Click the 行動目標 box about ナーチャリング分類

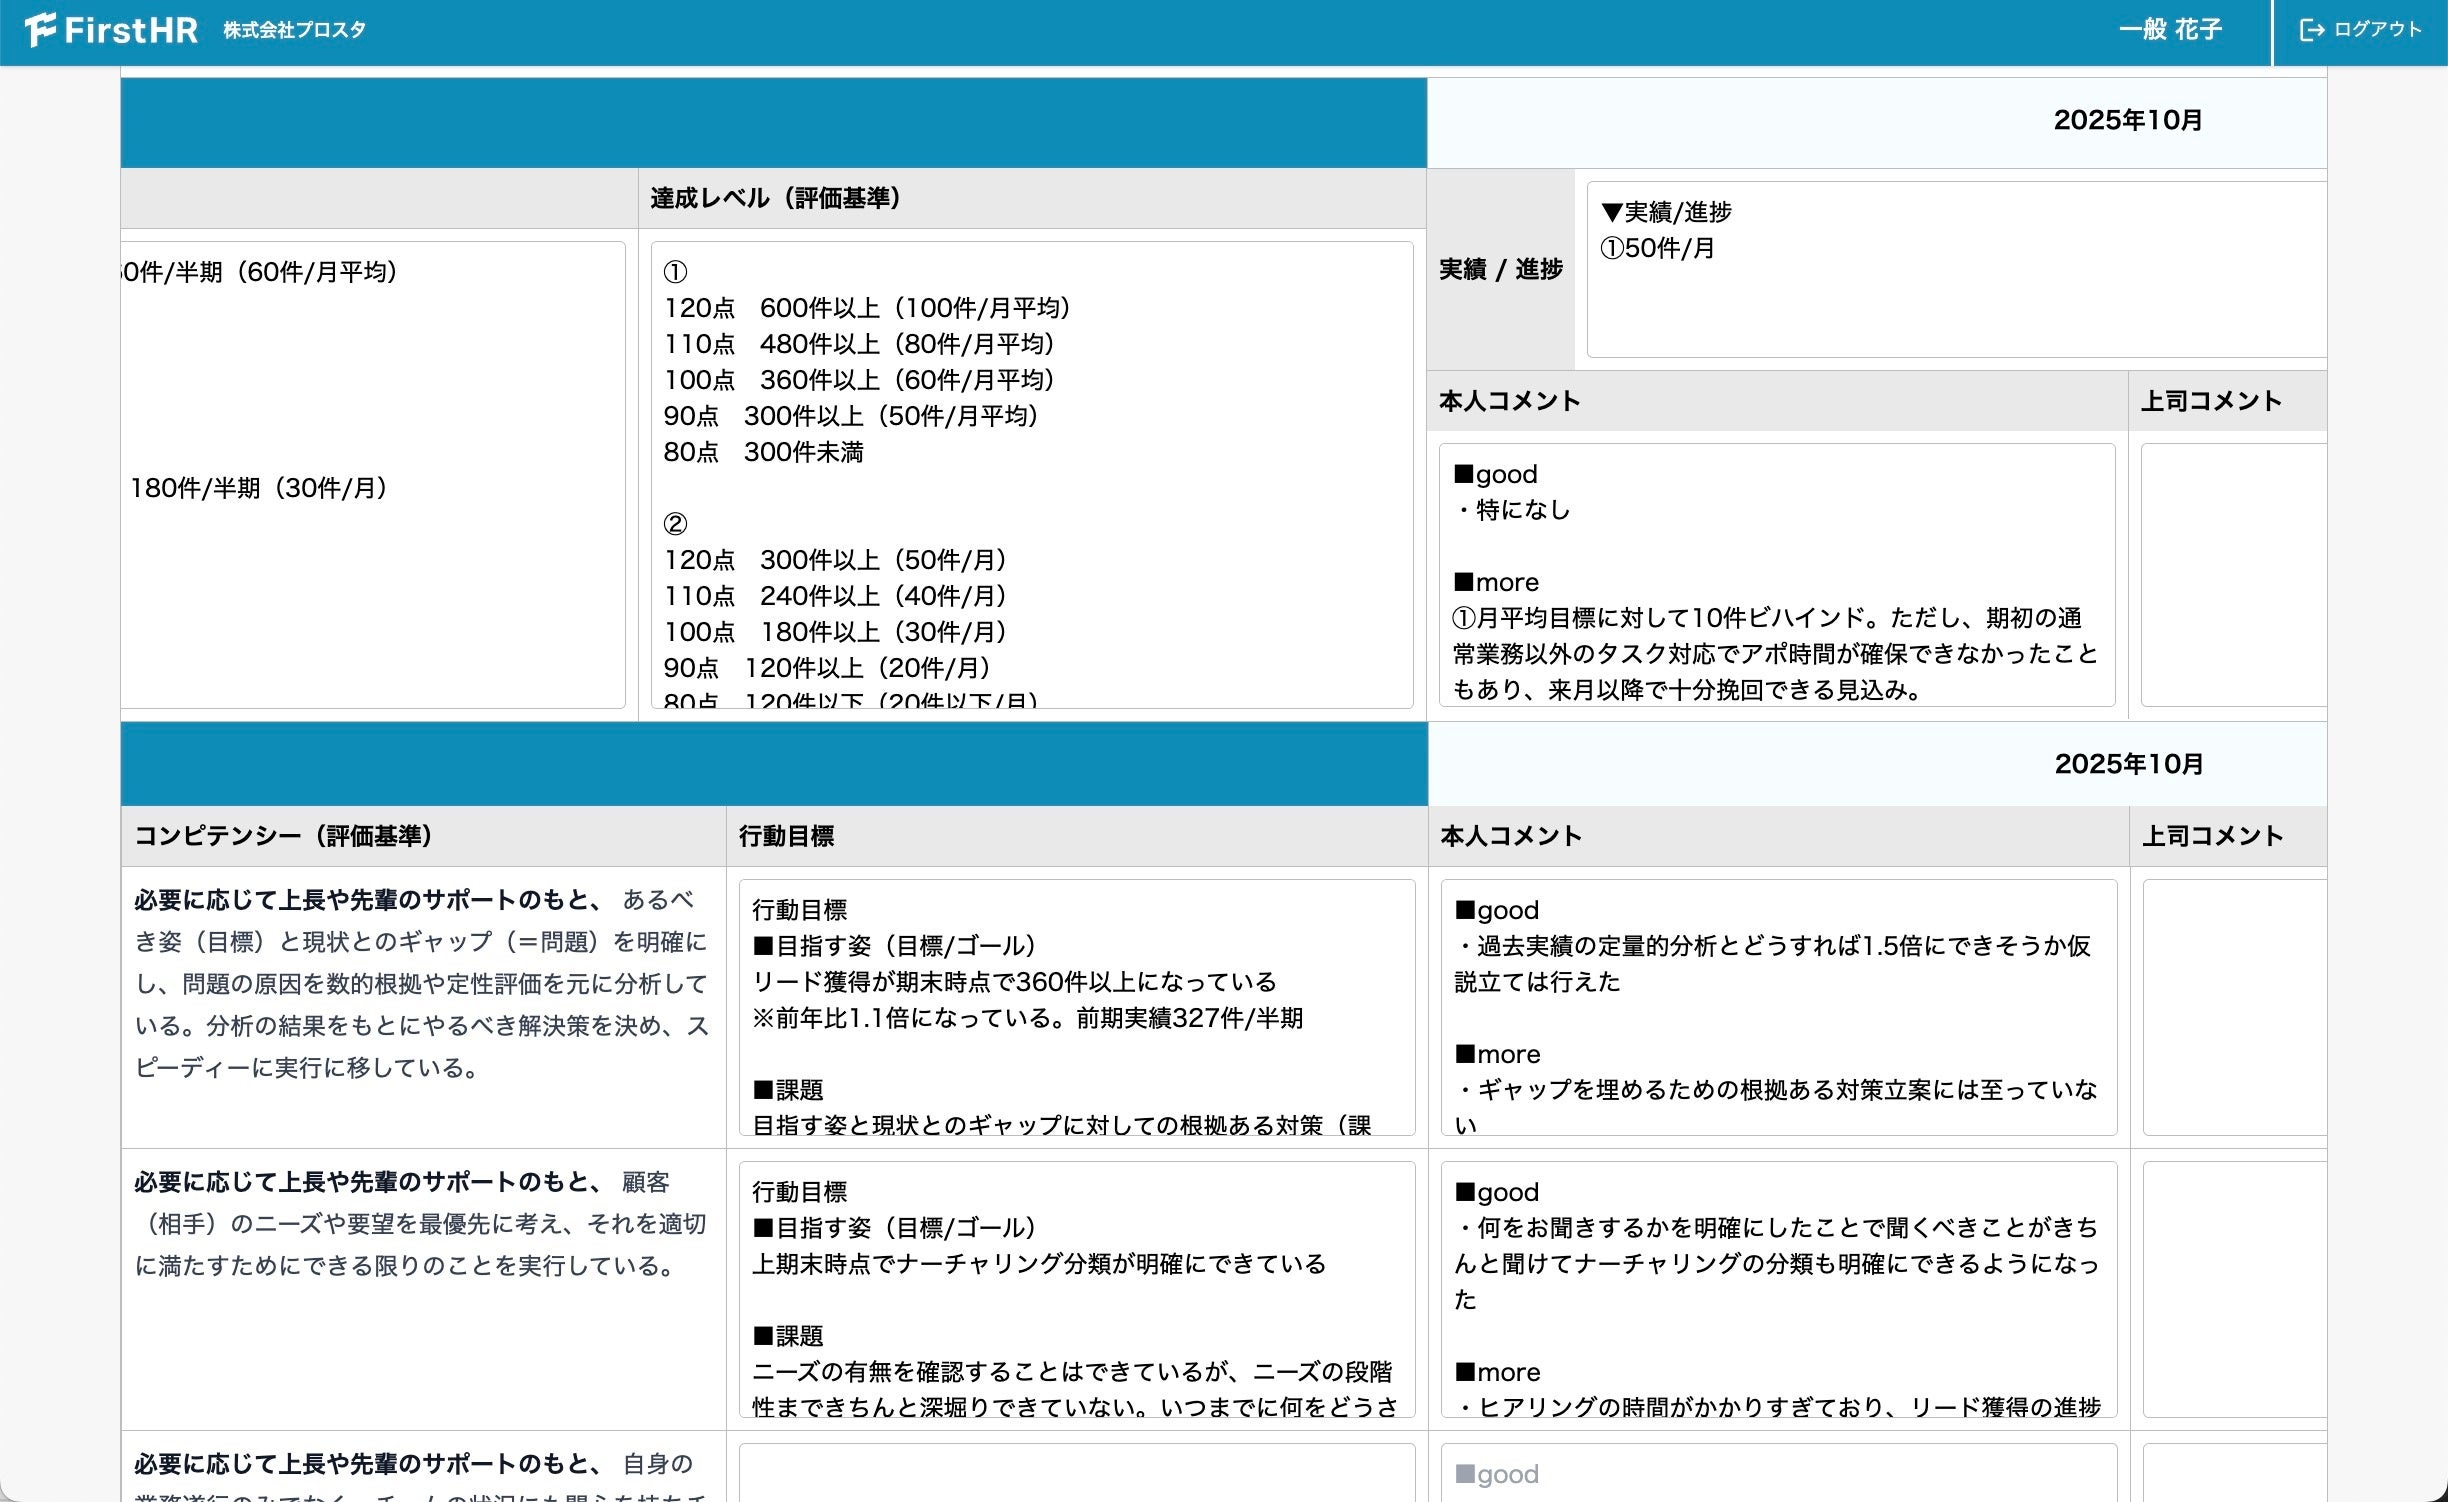1076,1289
